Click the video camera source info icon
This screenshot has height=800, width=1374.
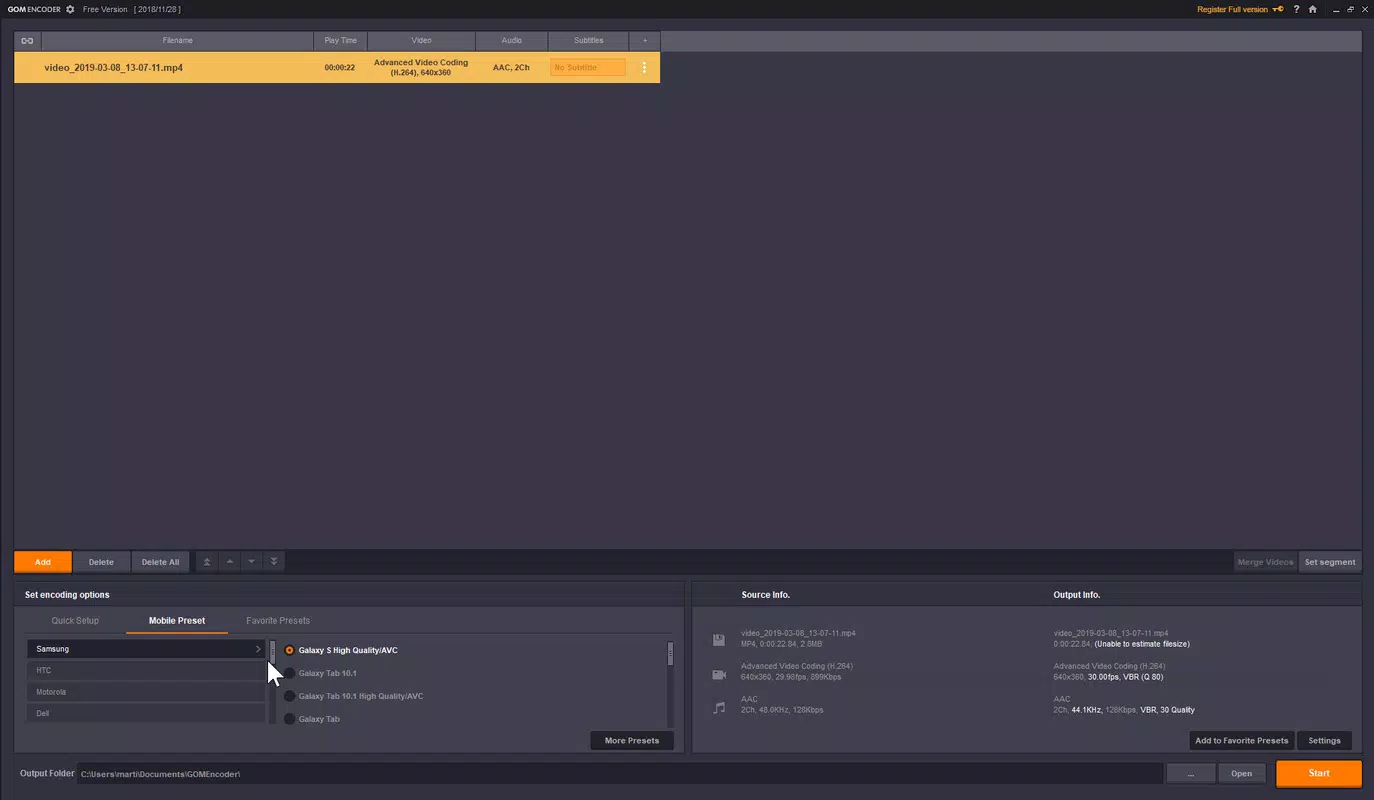[719, 674]
